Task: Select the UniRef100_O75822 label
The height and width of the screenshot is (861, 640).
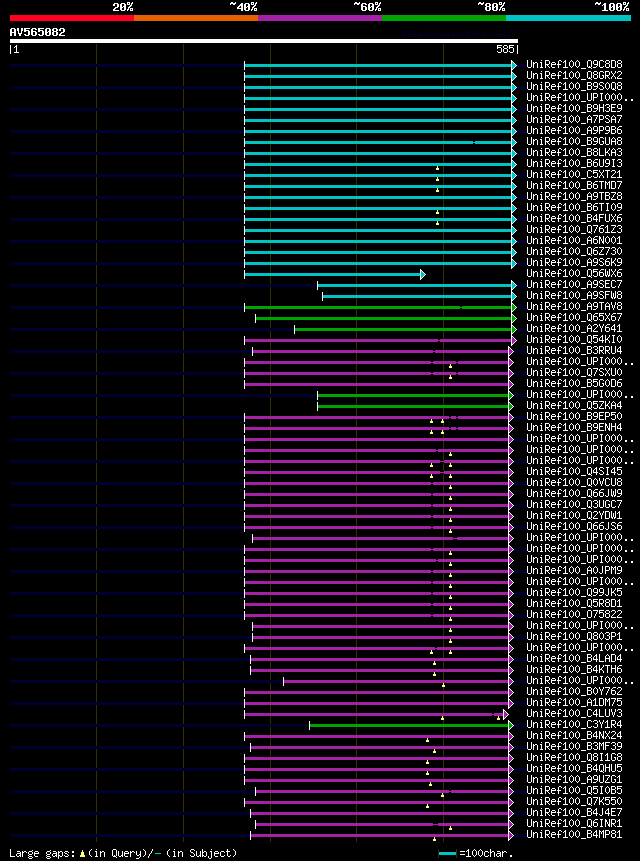Action: [574, 613]
